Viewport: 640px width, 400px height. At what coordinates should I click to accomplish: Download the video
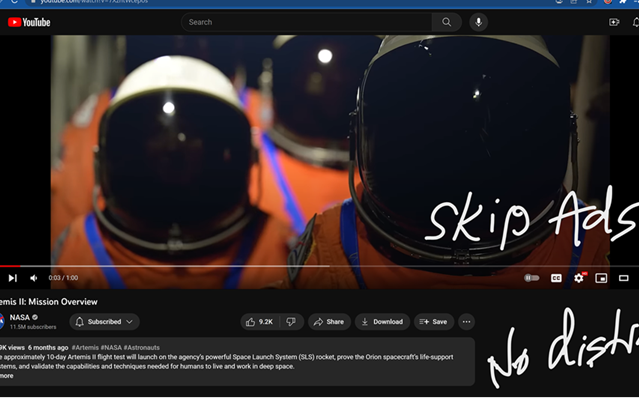click(x=382, y=322)
